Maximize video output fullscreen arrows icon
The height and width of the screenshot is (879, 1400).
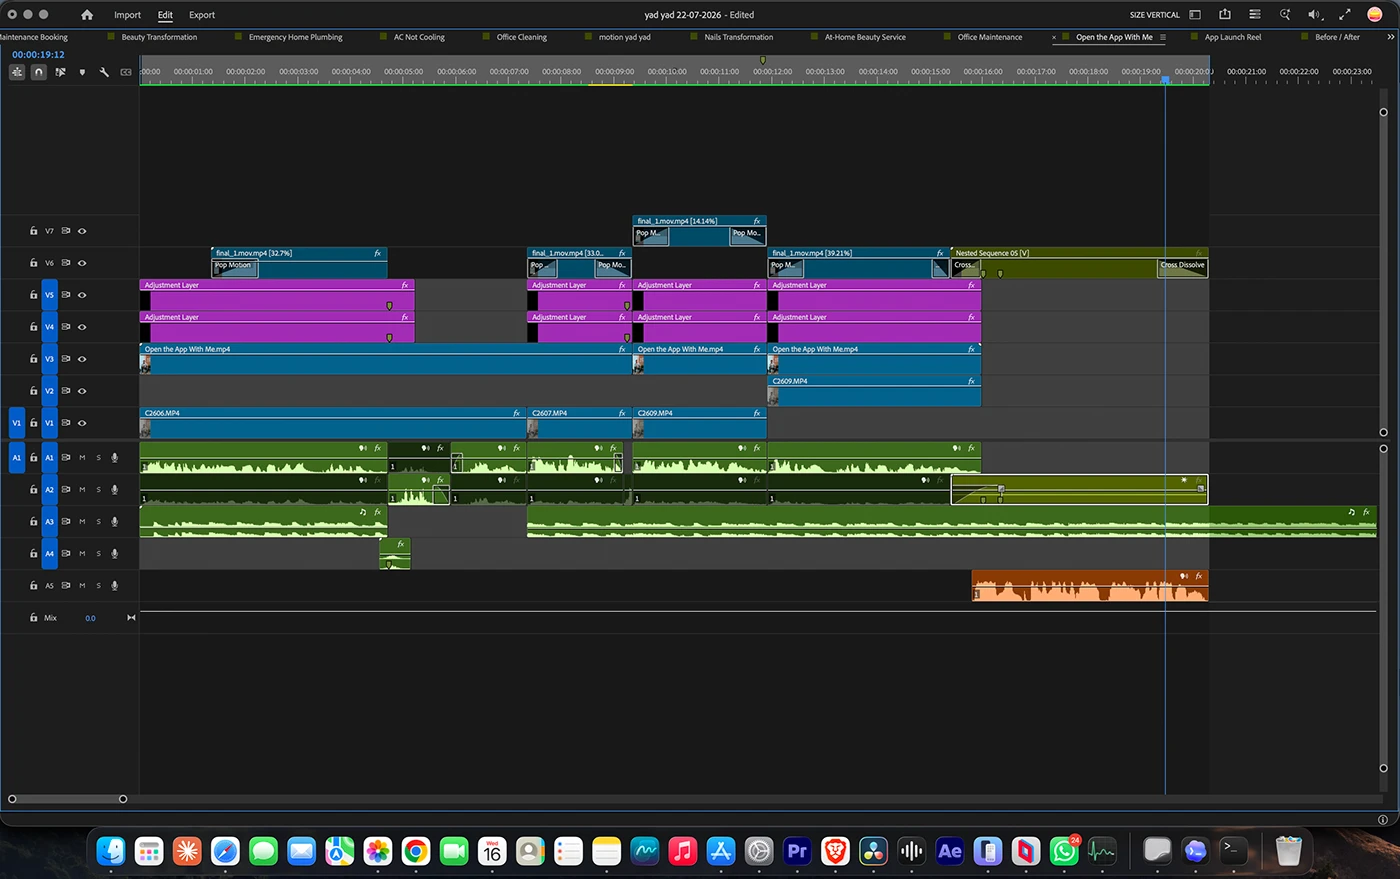pos(1345,15)
